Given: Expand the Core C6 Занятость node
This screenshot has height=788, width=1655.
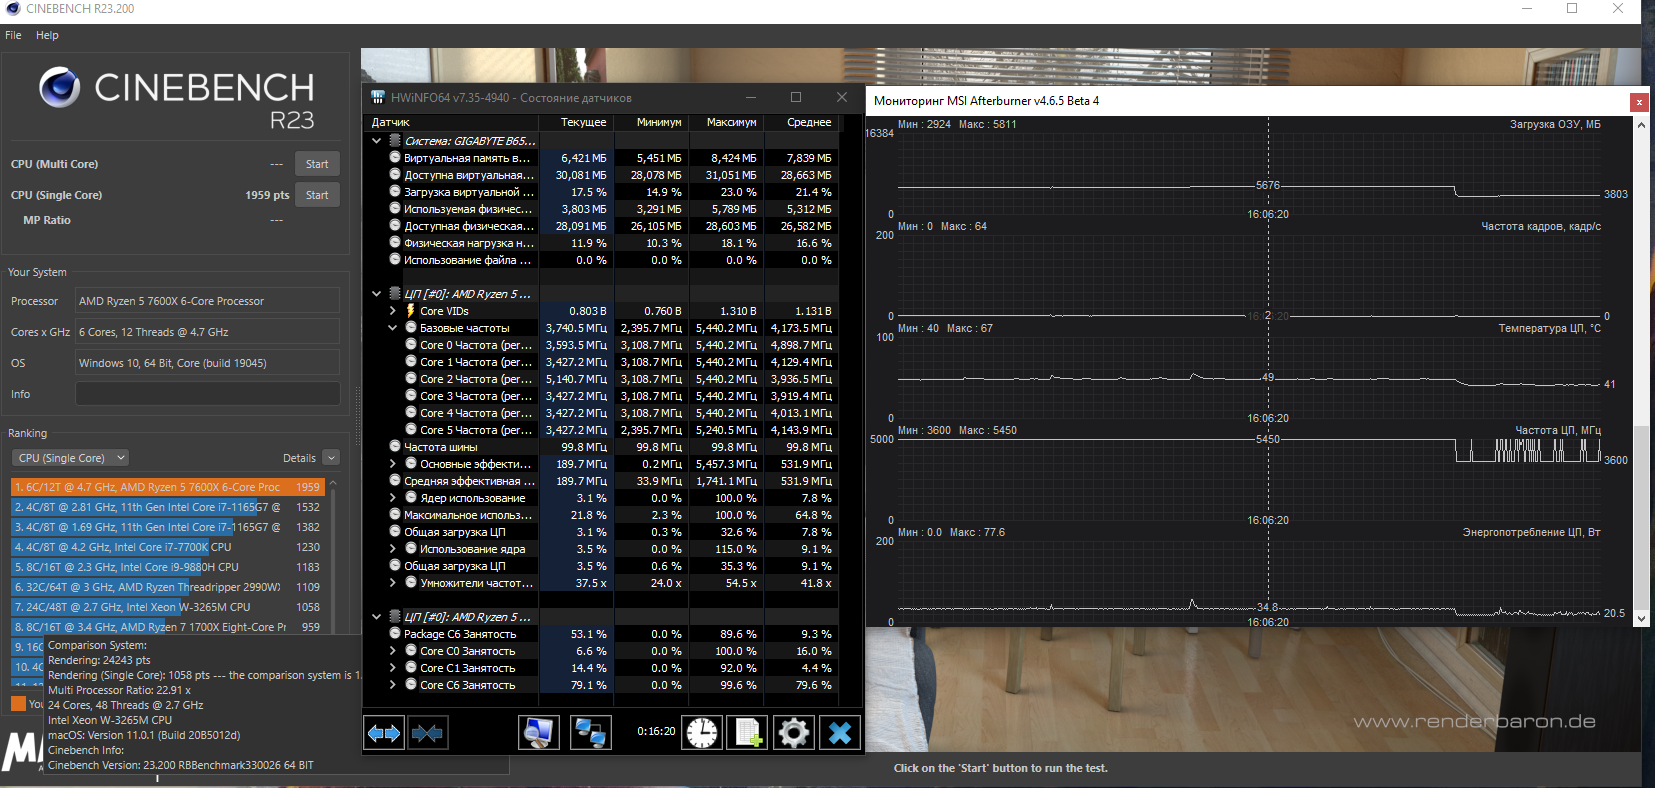Looking at the screenshot, I should (393, 685).
